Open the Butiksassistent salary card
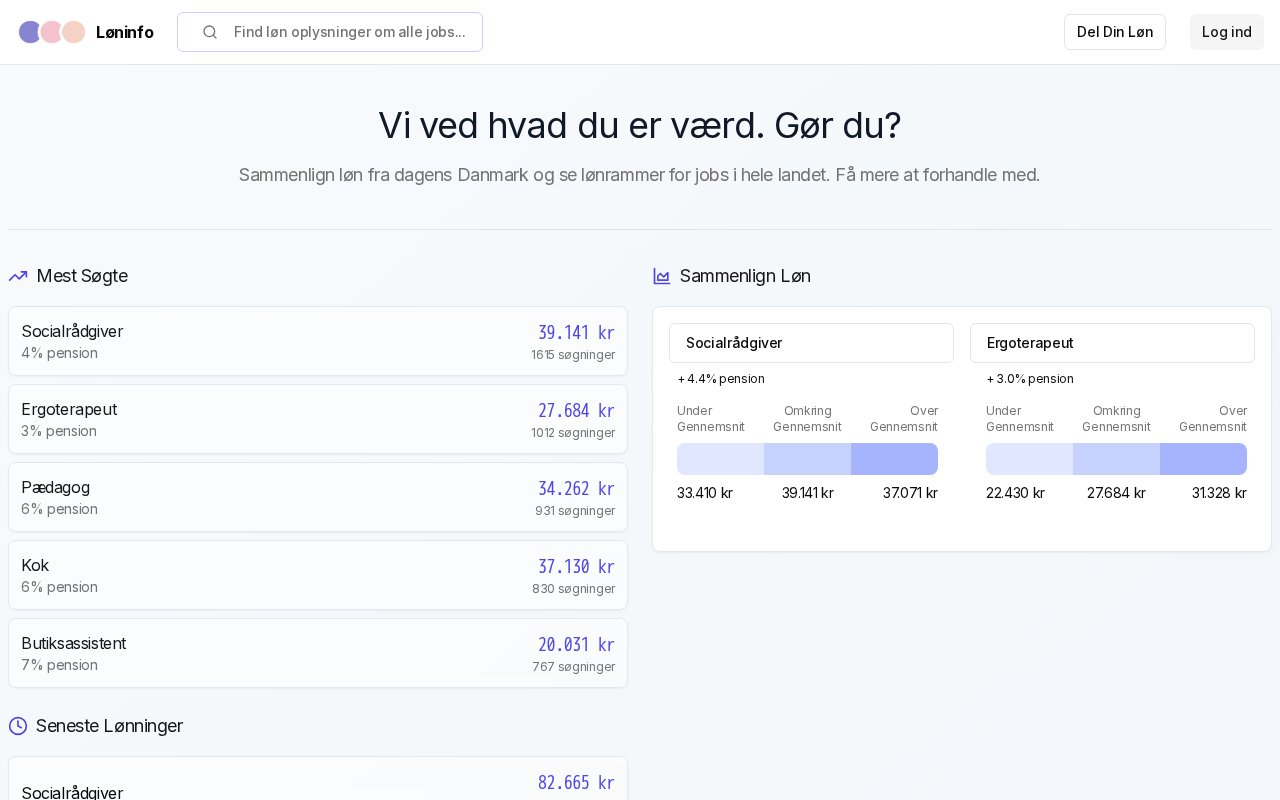Viewport: 1280px width, 800px height. tap(318, 653)
